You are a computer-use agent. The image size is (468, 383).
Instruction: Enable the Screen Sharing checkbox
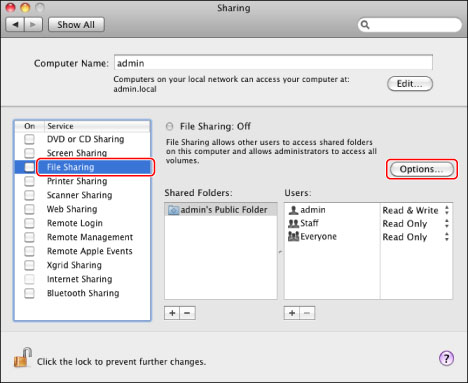(29, 153)
